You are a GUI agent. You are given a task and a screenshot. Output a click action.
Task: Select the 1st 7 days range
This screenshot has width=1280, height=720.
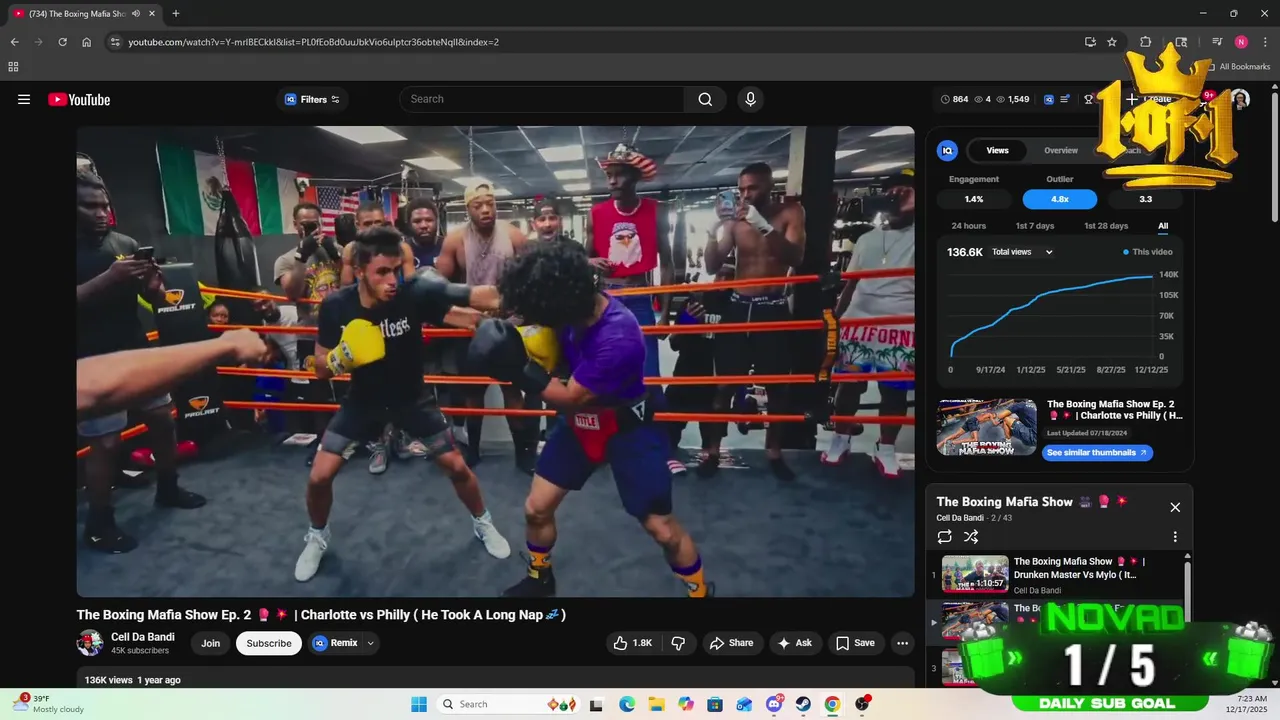click(x=1035, y=226)
